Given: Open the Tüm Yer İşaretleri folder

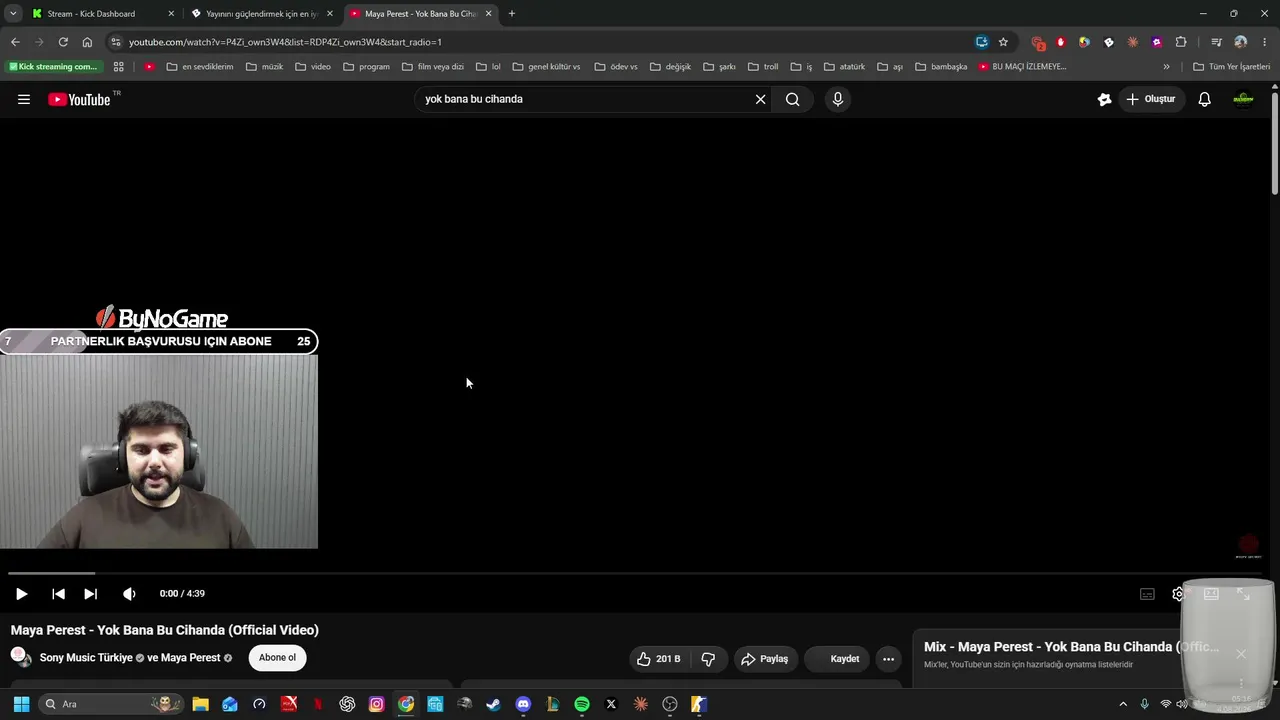Looking at the screenshot, I should [x=1231, y=67].
